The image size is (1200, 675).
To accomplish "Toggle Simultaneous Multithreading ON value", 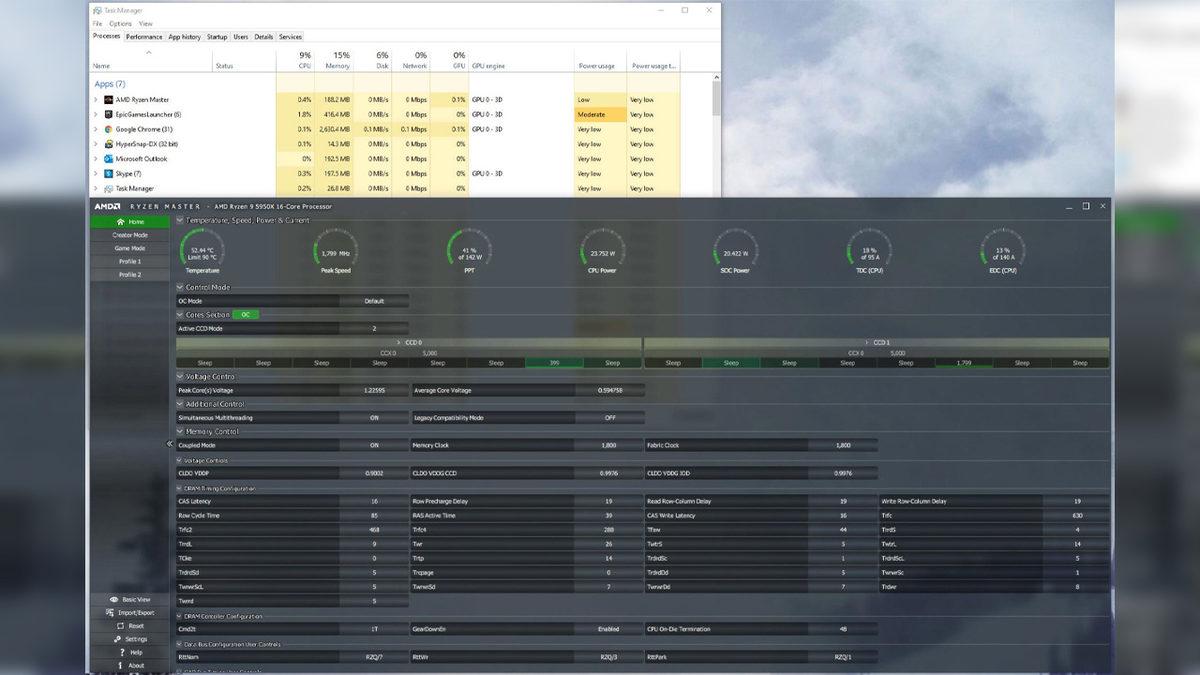I will [x=374, y=418].
